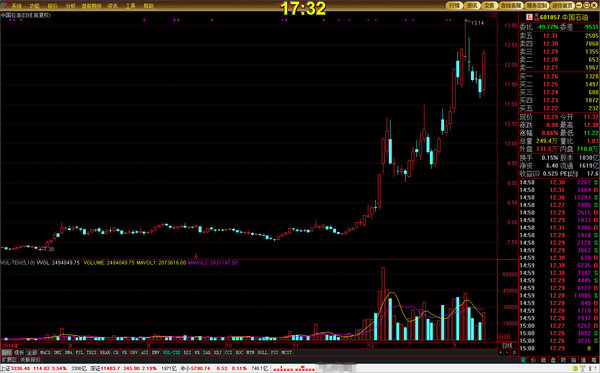Open the 日线 period selector
The width and height of the screenshot is (600, 373).
507,345
